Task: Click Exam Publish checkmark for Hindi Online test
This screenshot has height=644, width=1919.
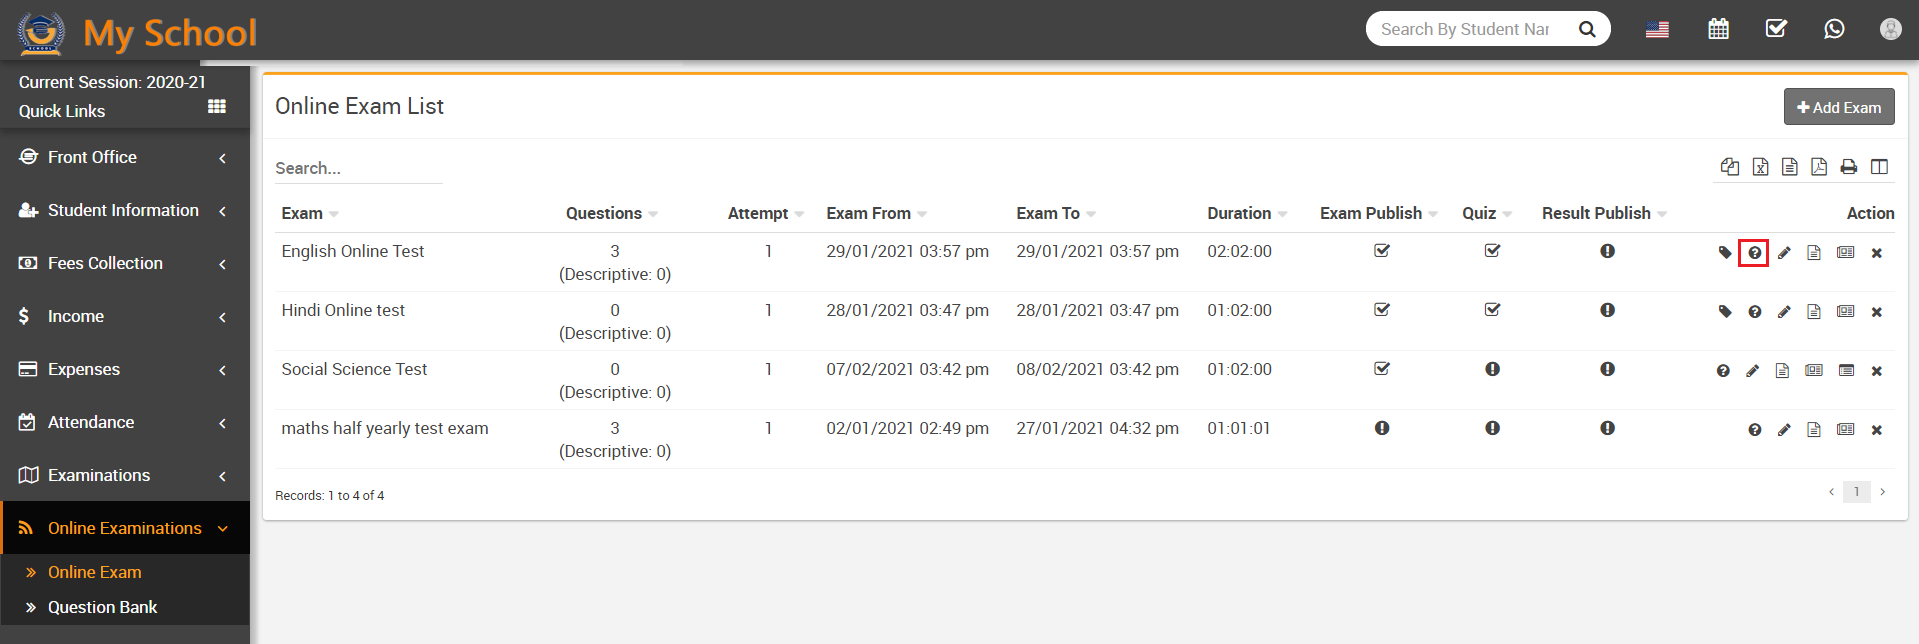Action: click(x=1382, y=310)
